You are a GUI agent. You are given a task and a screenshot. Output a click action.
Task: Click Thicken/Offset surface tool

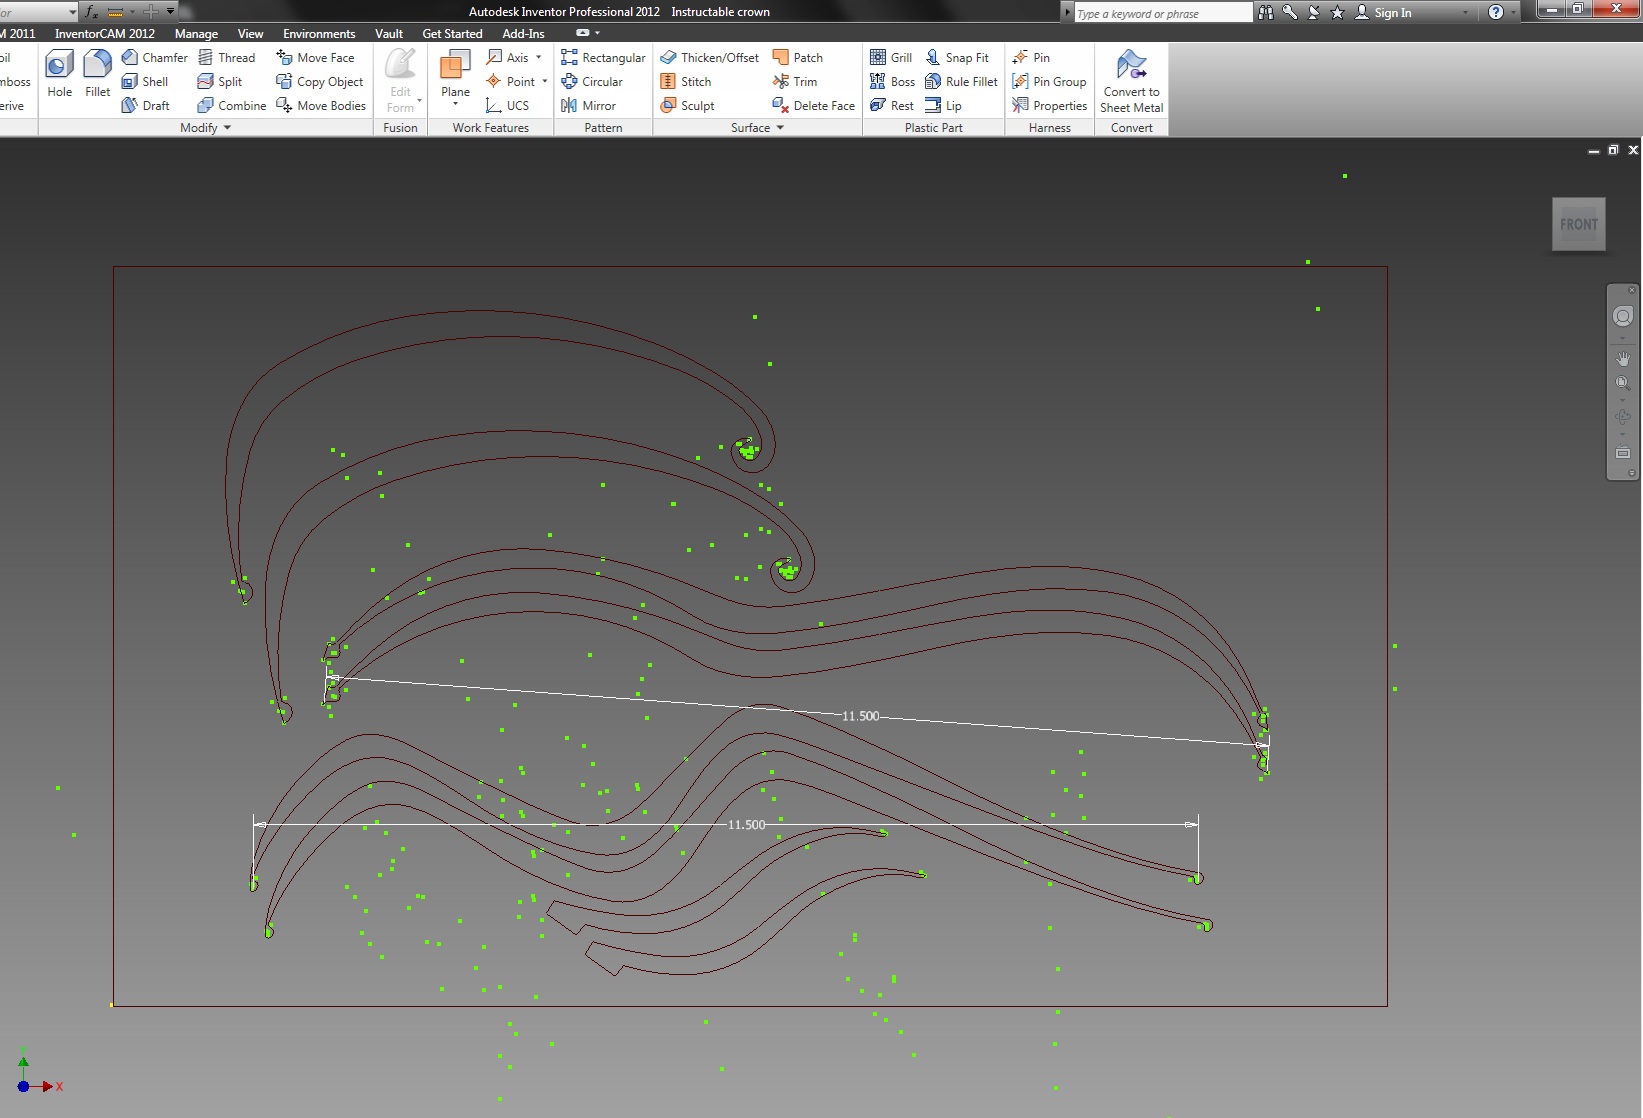tap(709, 58)
